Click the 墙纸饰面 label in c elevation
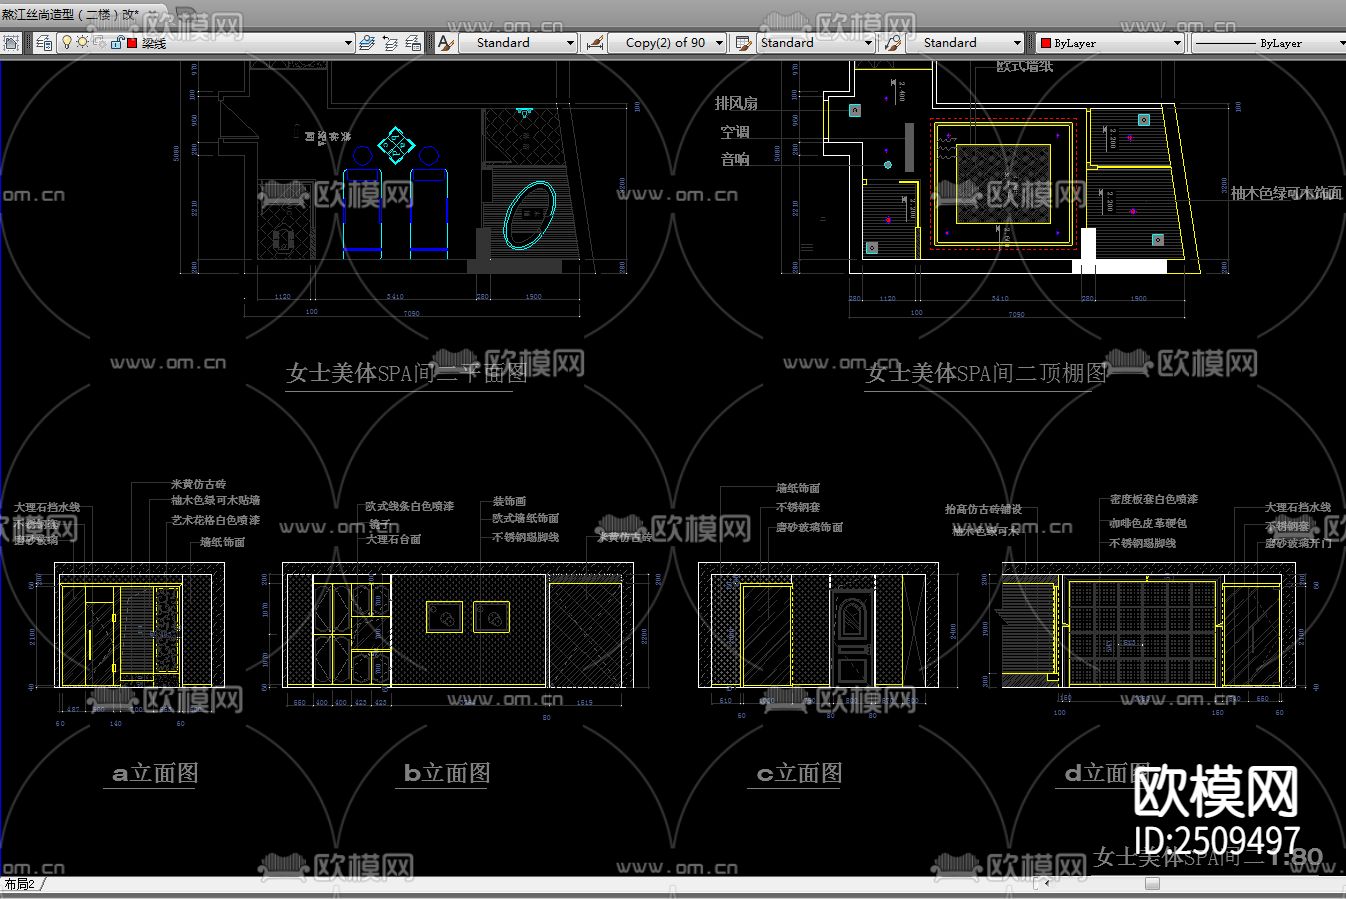The height and width of the screenshot is (899, 1346). [798, 488]
